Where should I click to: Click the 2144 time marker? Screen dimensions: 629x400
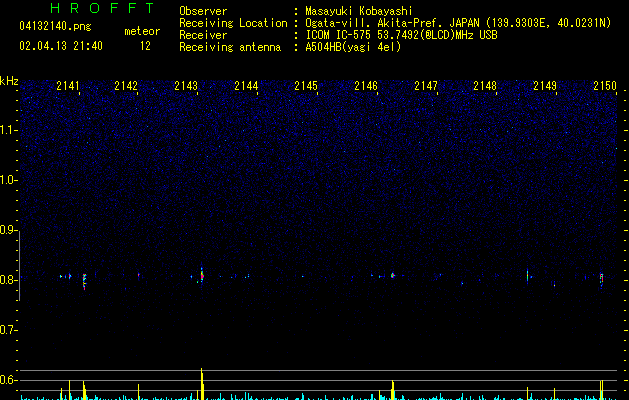pyautogui.click(x=246, y=86)
